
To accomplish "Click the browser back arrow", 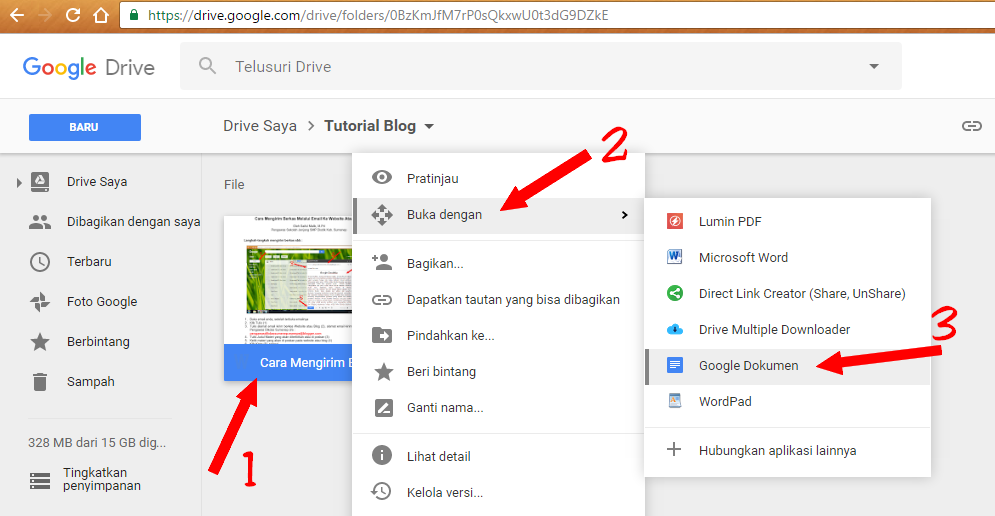I will [x=17, y=15].
